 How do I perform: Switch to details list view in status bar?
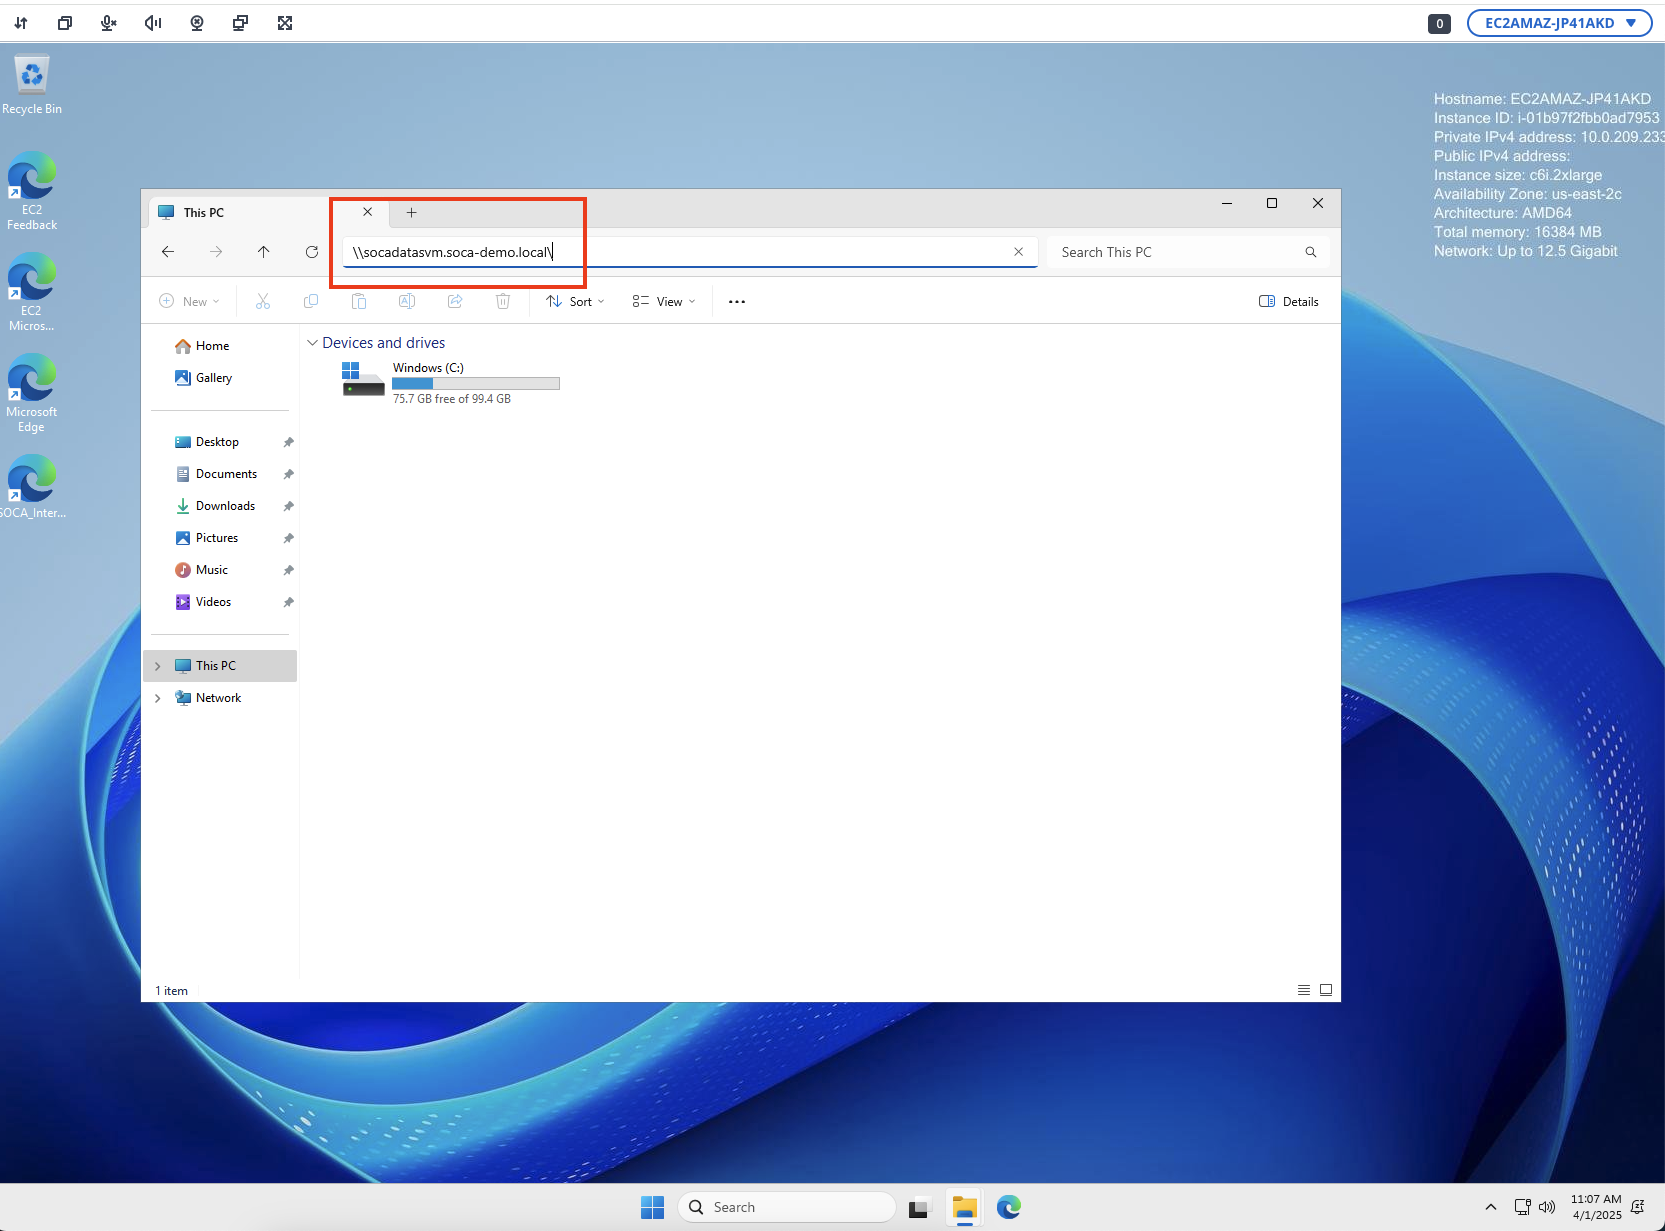(1304, 990)
